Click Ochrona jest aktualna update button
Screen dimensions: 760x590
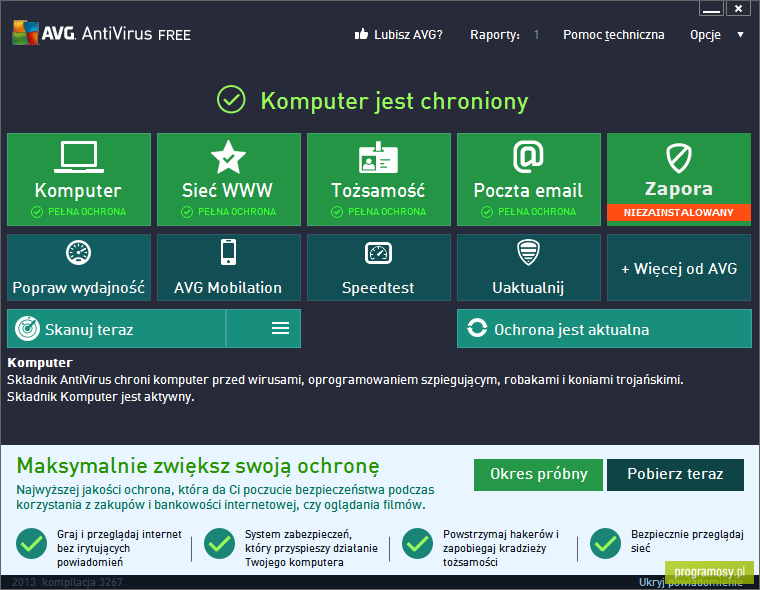[x=604, y=329]
